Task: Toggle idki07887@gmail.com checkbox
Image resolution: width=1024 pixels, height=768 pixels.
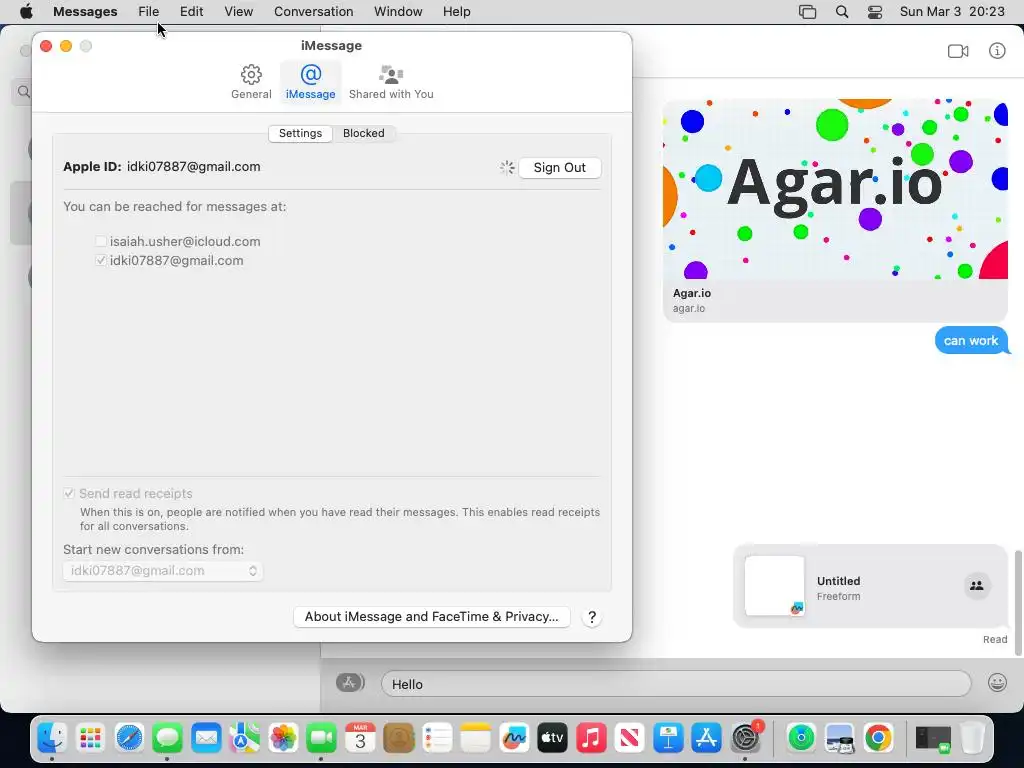Action: [101, 261]
